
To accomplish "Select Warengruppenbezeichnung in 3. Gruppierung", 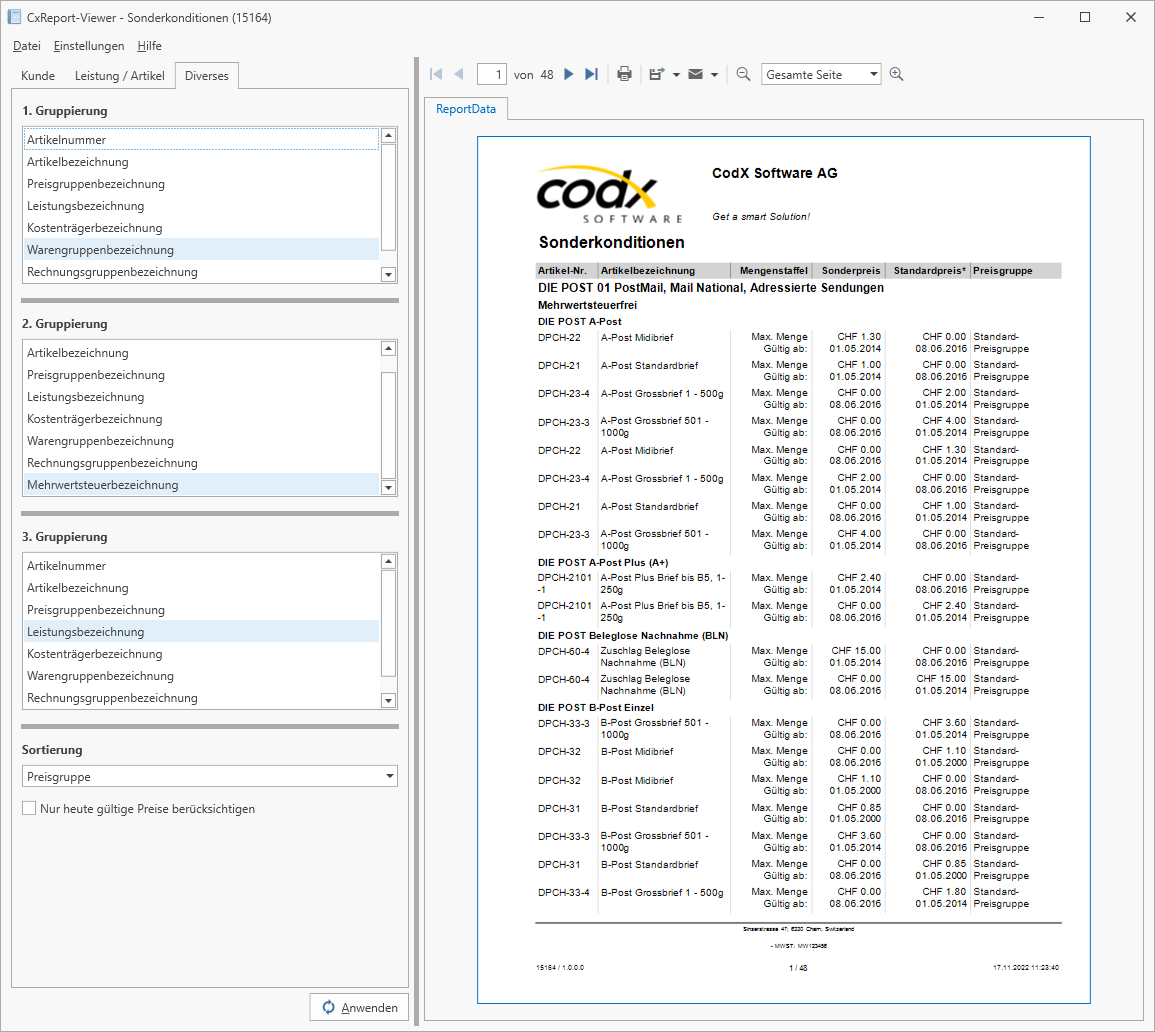I will point(201,676).
